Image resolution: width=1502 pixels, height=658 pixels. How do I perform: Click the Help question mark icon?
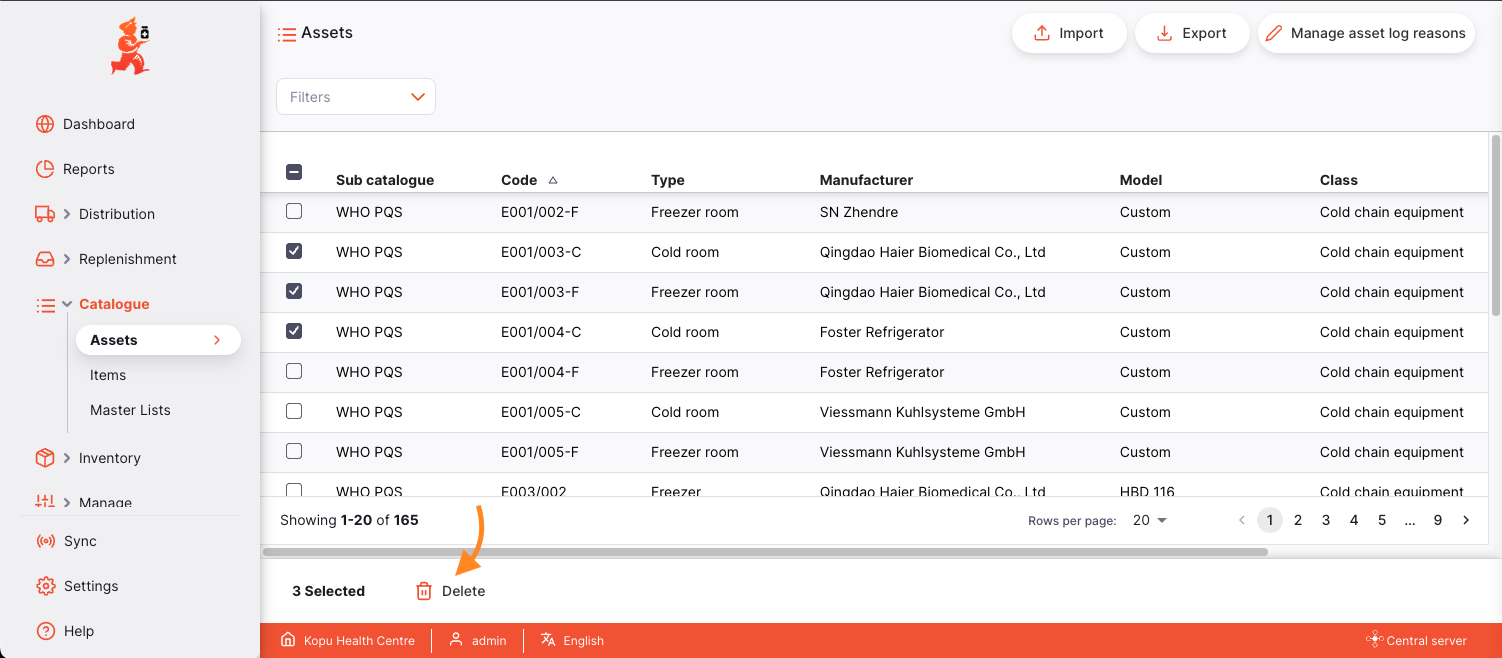click(x=45, y=631)
